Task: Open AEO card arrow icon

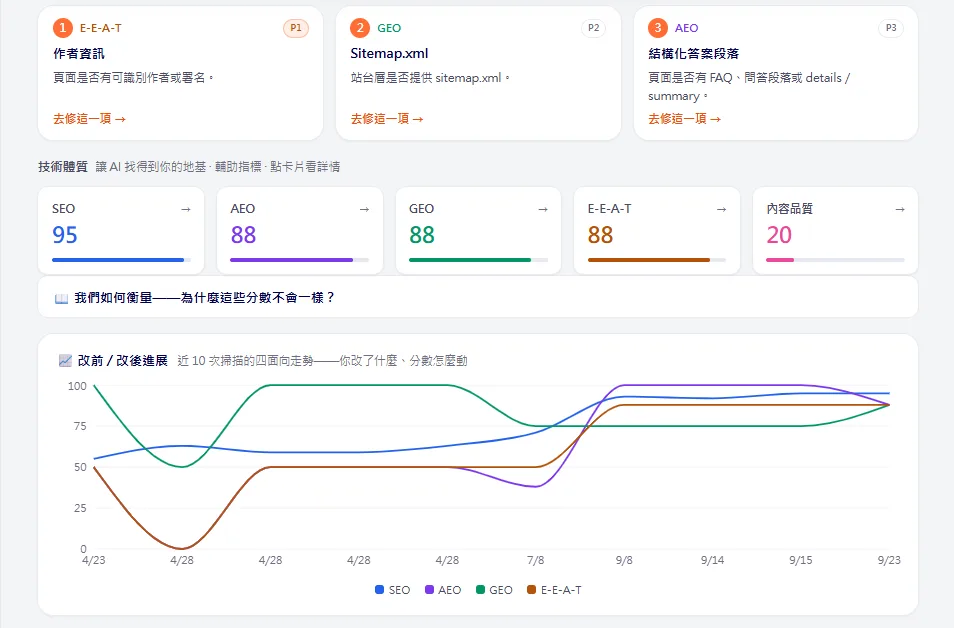Action: point(364,209)
